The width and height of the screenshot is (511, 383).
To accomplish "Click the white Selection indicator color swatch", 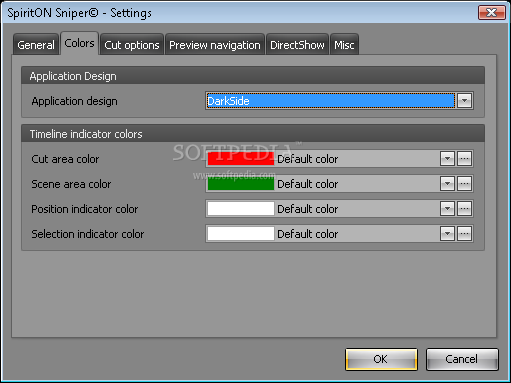I will [241, 234].
